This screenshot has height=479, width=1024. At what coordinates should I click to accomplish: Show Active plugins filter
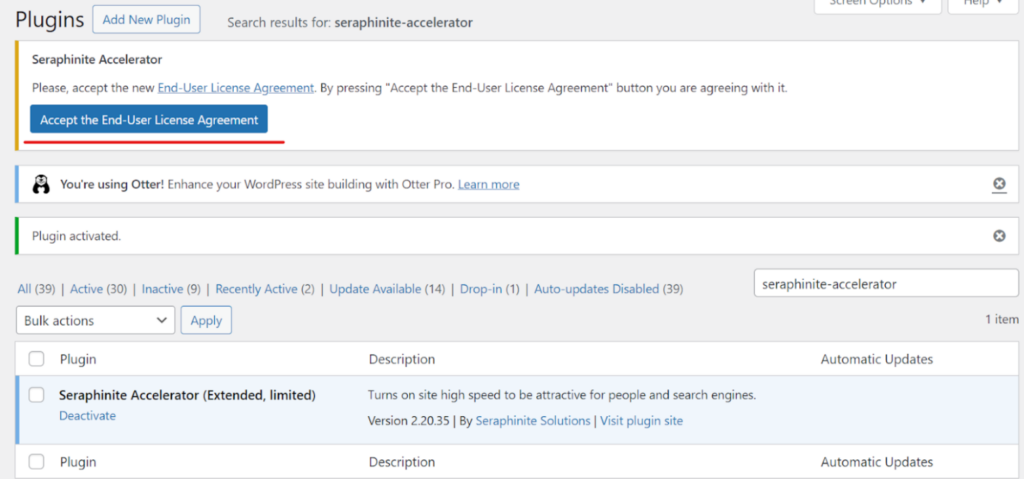click(86, 289)
